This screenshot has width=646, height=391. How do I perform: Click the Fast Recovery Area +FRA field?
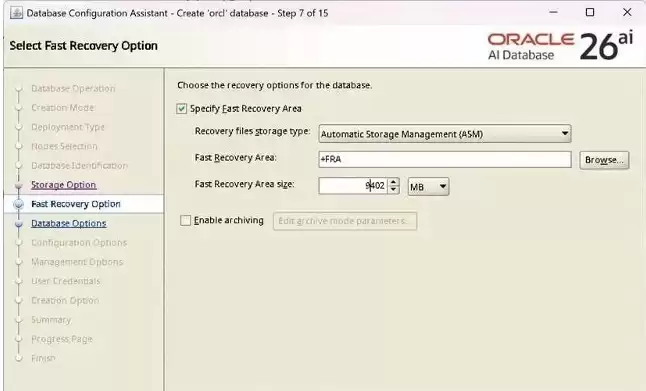pos(445,159)
